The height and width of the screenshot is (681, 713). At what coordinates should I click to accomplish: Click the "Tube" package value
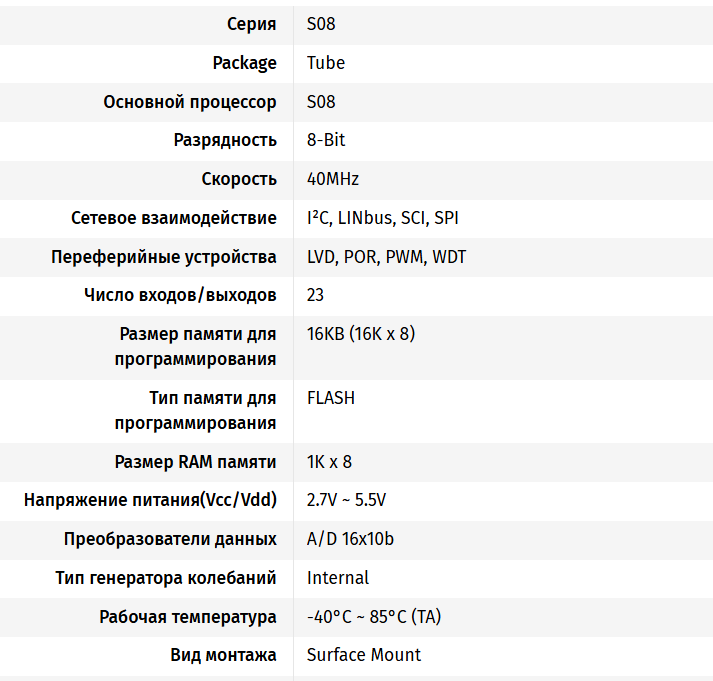tap(326, 63)
